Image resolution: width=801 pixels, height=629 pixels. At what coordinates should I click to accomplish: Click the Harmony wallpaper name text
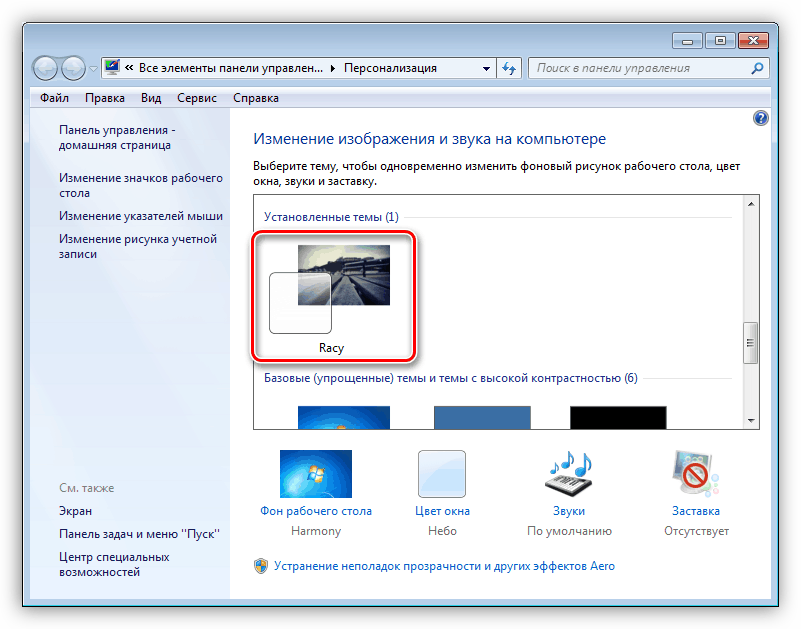point(316,531)
